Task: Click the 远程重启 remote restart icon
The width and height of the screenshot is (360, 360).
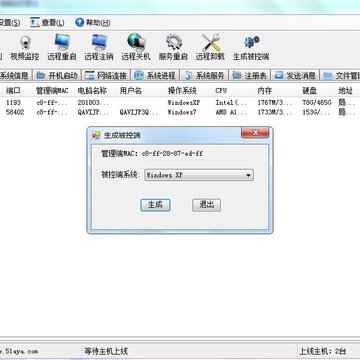Action: pos(62,48)
